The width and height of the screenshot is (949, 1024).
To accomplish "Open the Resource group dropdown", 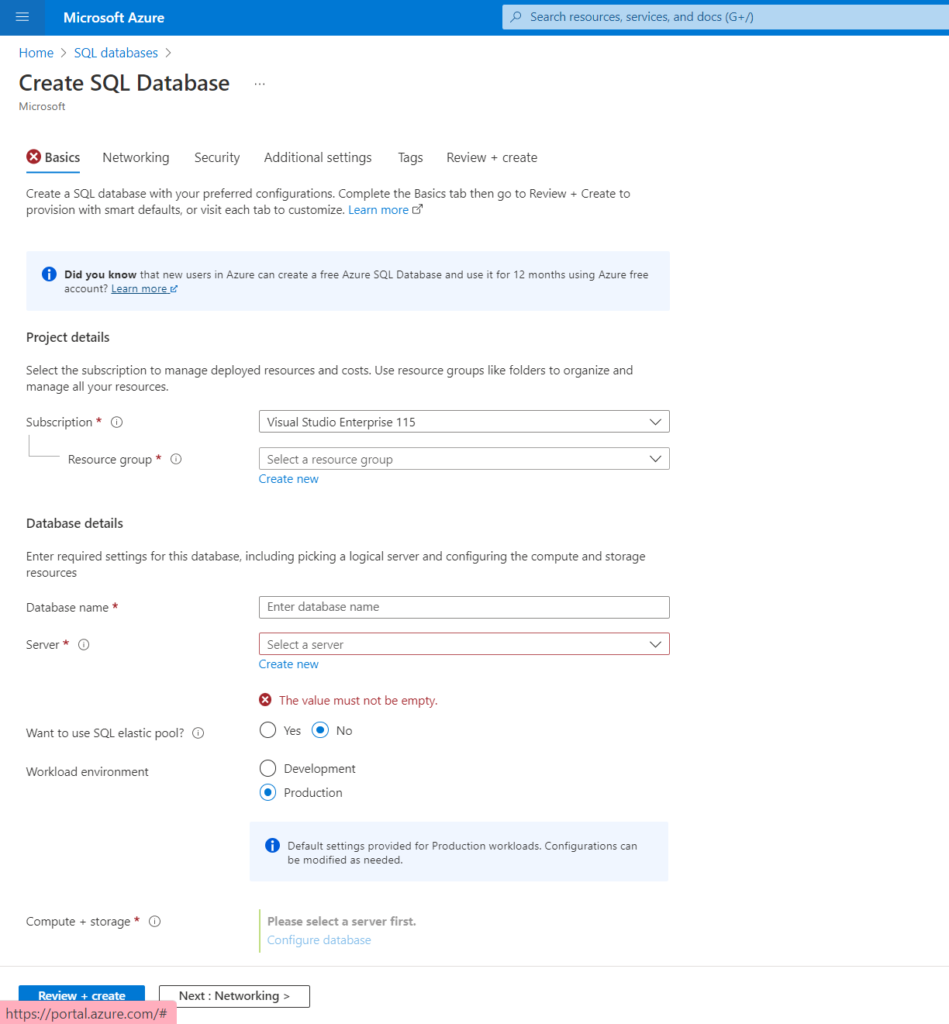I will tap(464, 459).
